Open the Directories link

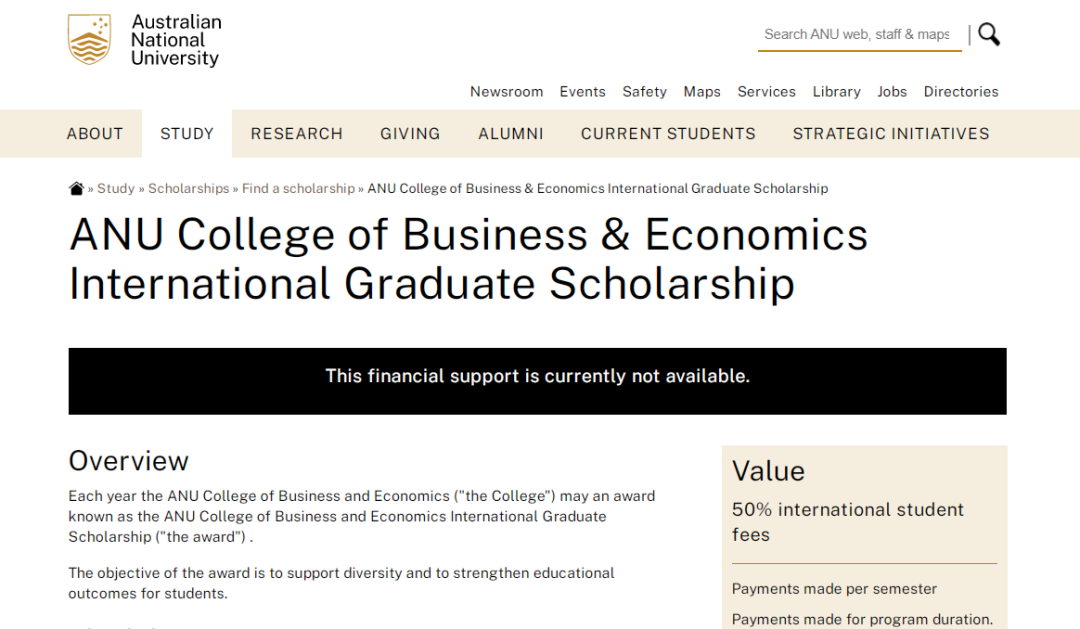pyautogui.click(x=961, y=92)
